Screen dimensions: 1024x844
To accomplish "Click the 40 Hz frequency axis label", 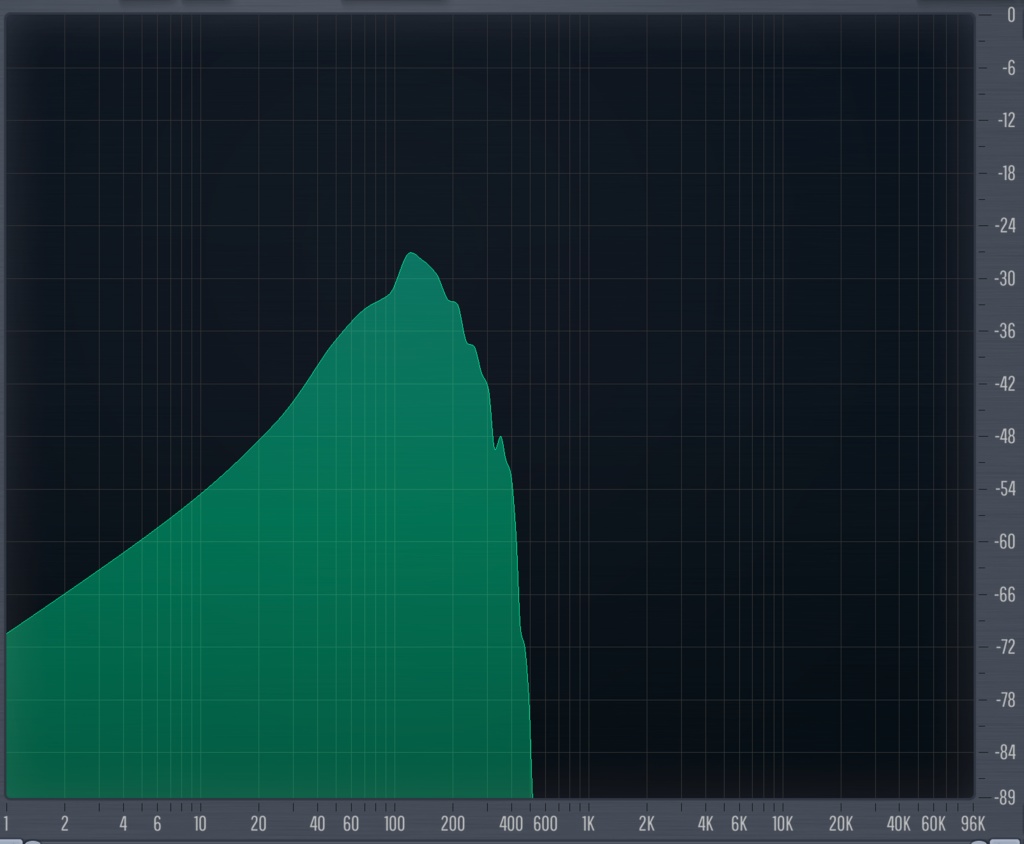I will 317,824.
